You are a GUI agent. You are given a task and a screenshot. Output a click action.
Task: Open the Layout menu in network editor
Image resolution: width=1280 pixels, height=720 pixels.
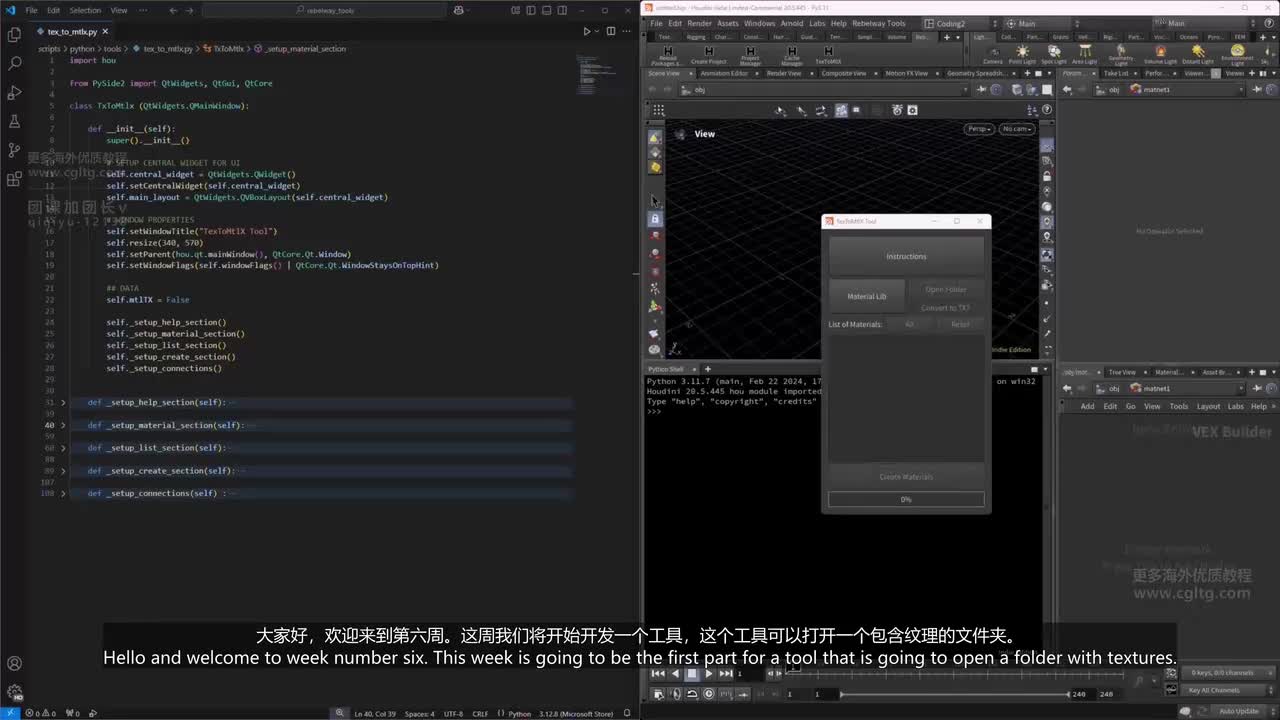click(1208, 406)
